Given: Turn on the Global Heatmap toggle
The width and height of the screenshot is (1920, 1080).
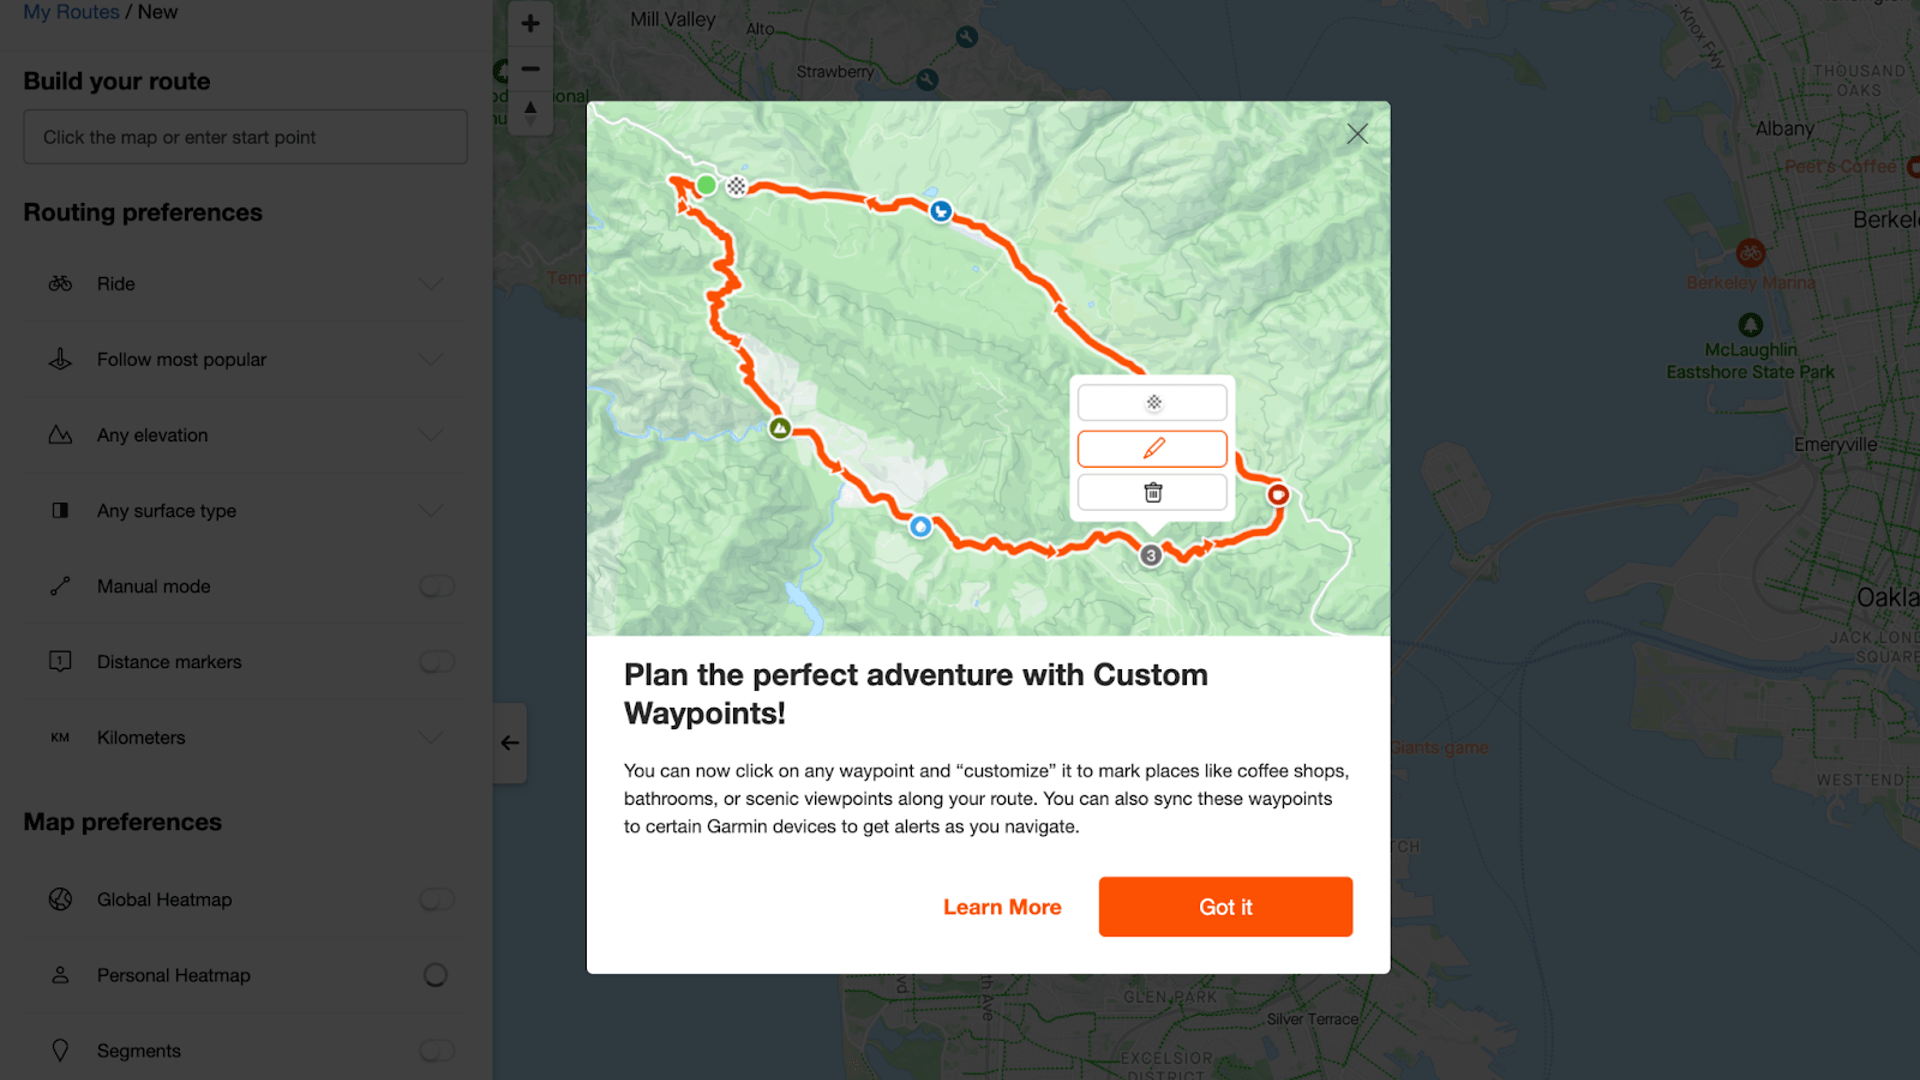Looking at the screenshot, I should tap(437, 899).
